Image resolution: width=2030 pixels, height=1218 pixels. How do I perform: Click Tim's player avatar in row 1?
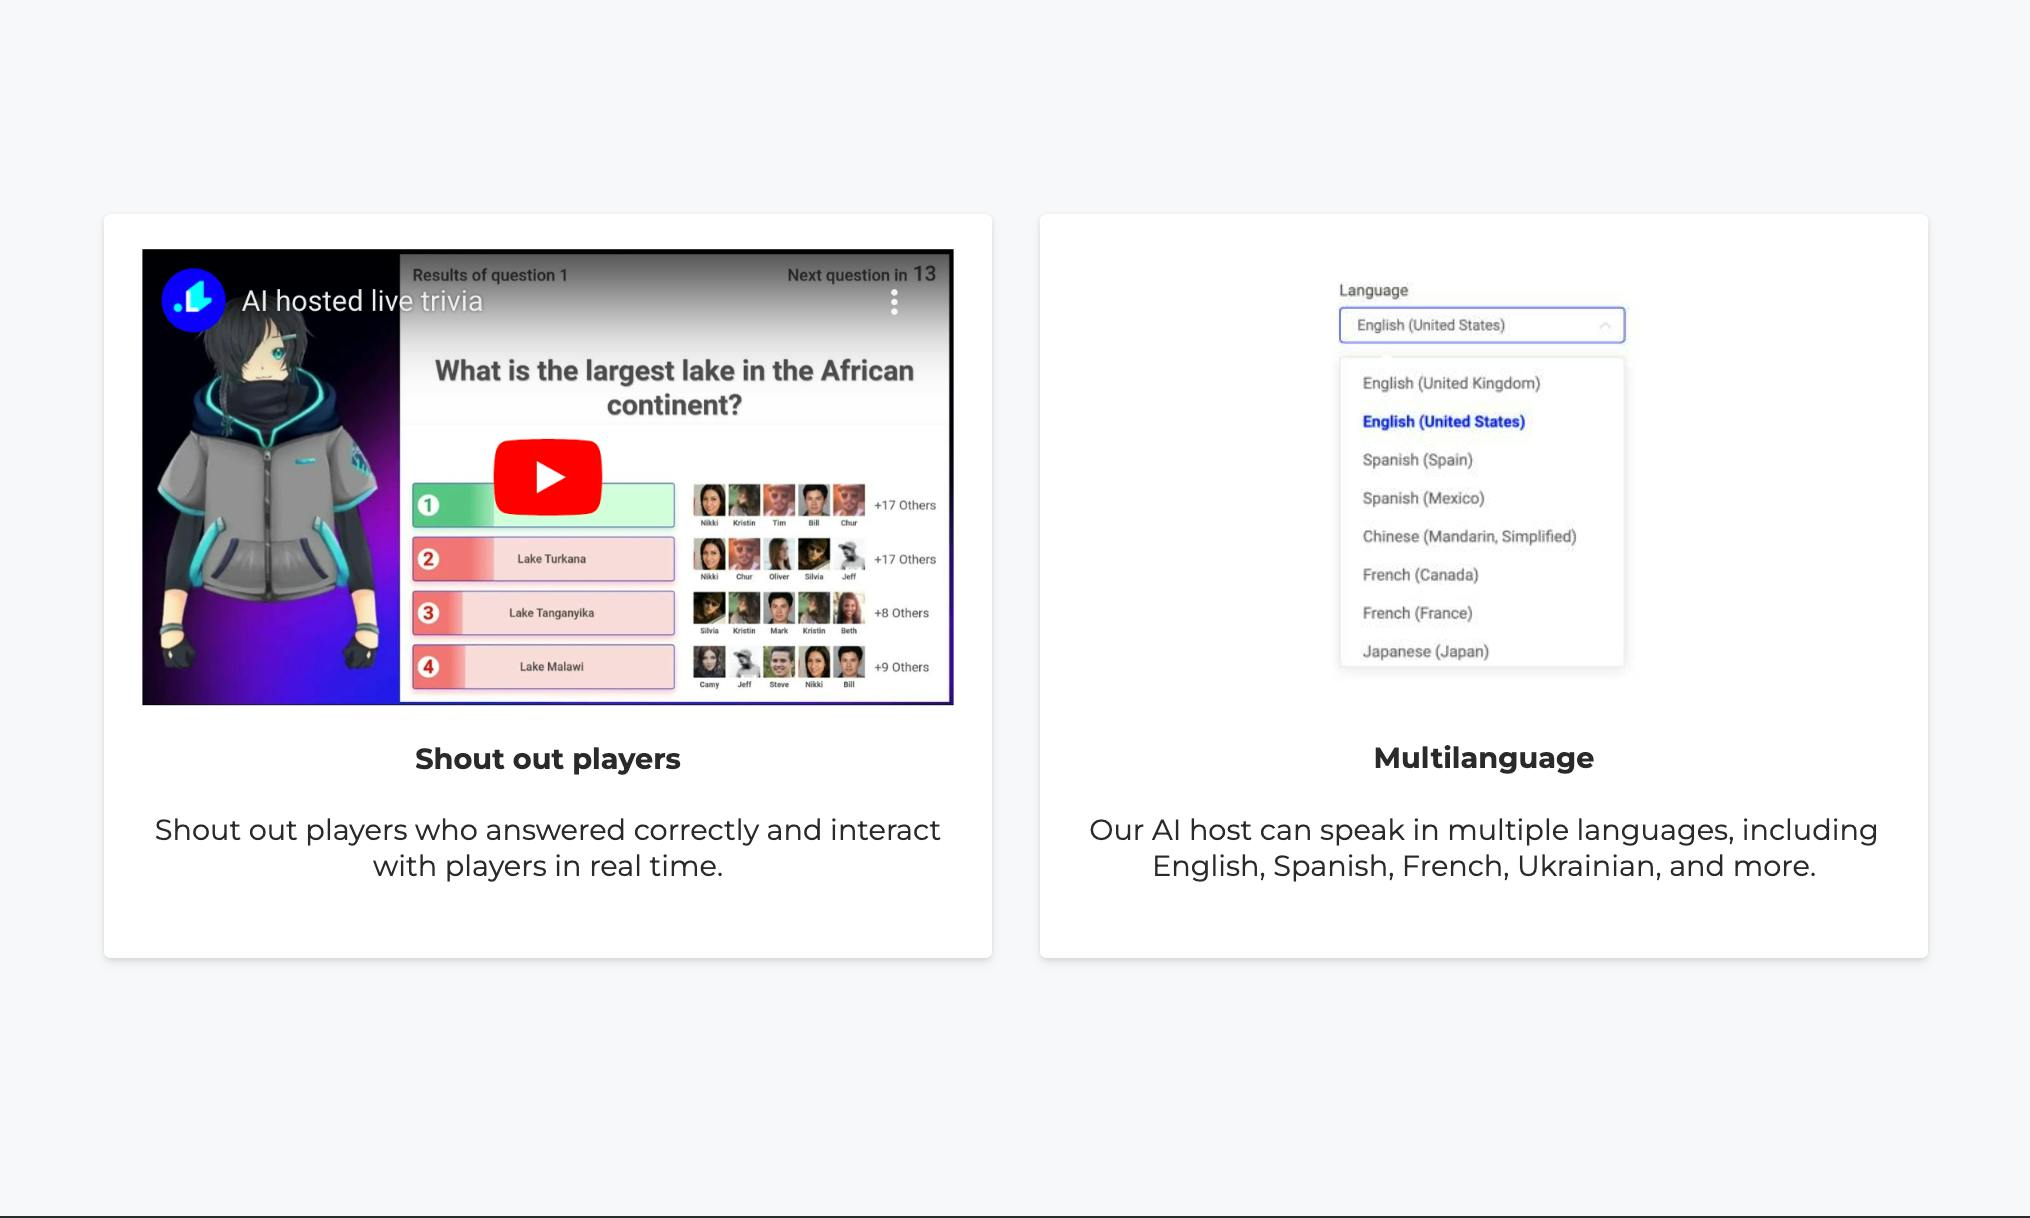coord(779,500)
